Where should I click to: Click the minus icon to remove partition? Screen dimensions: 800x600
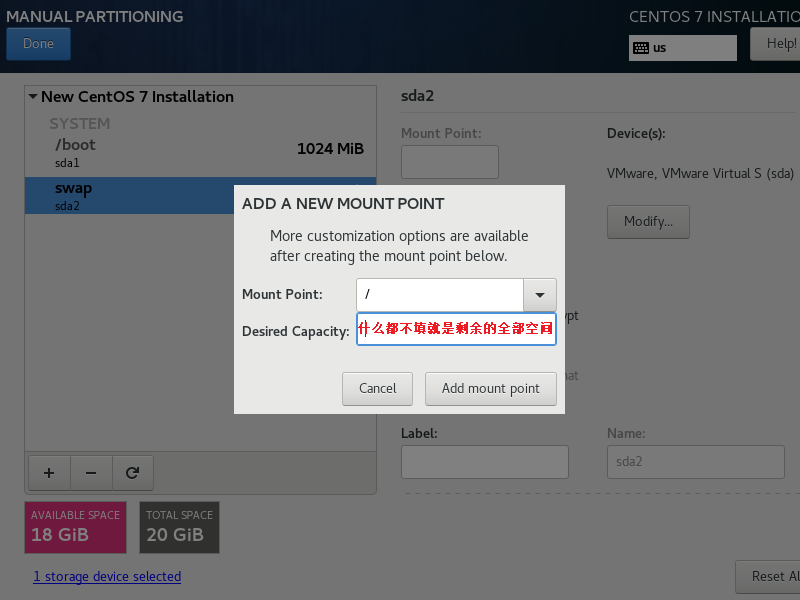(90, 473)
